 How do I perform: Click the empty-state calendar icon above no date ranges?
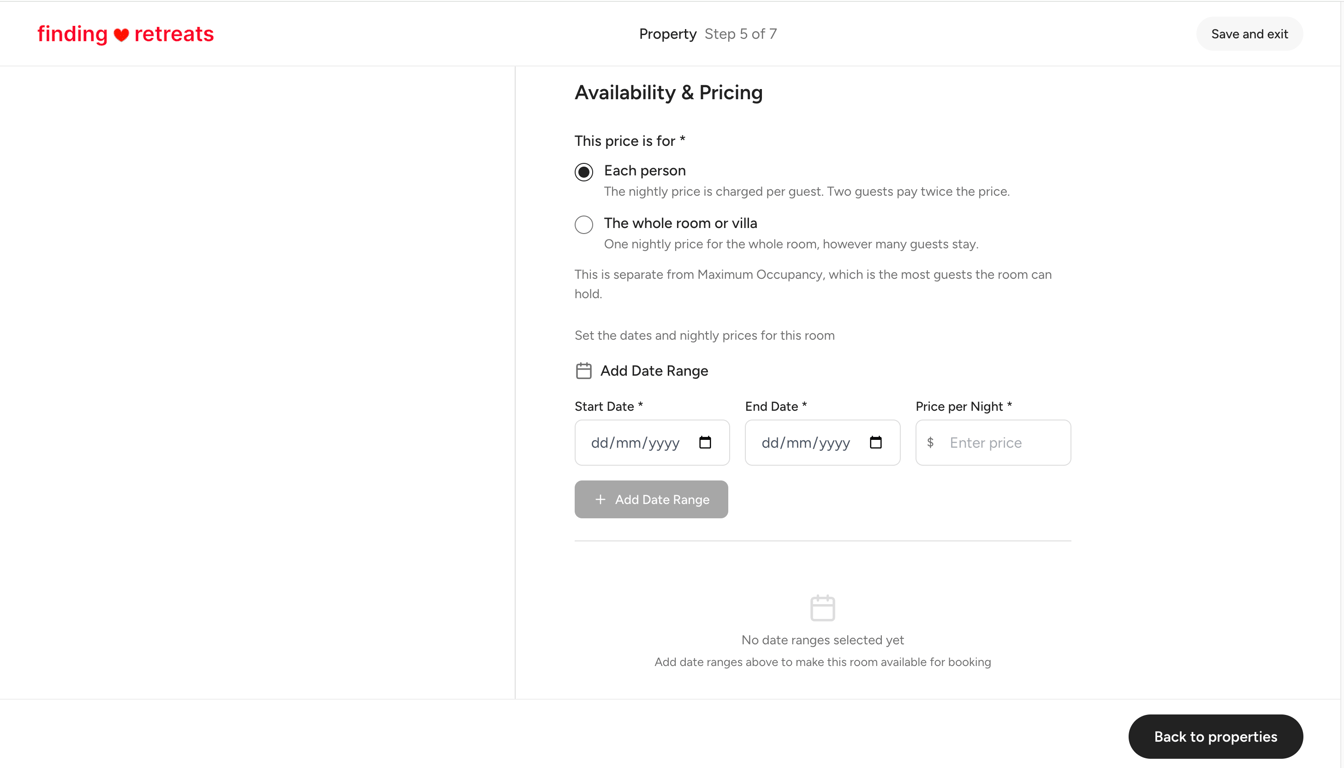click(823, 607)
